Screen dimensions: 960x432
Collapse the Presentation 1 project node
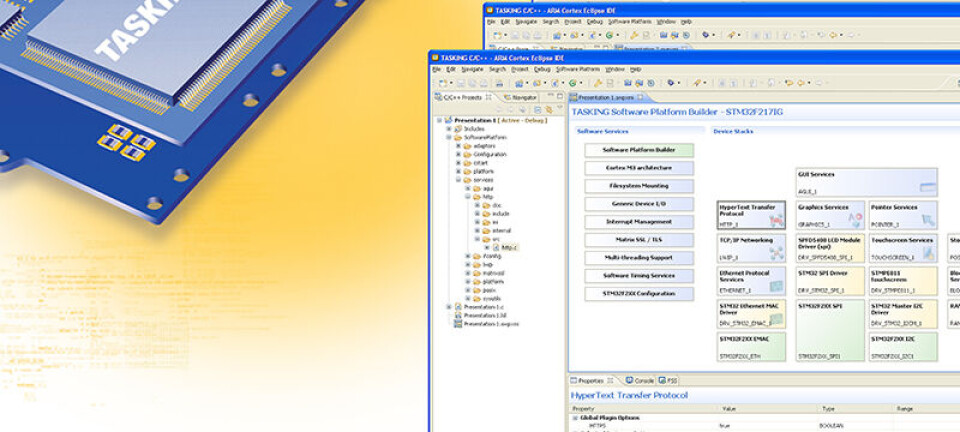coord(440,121)
